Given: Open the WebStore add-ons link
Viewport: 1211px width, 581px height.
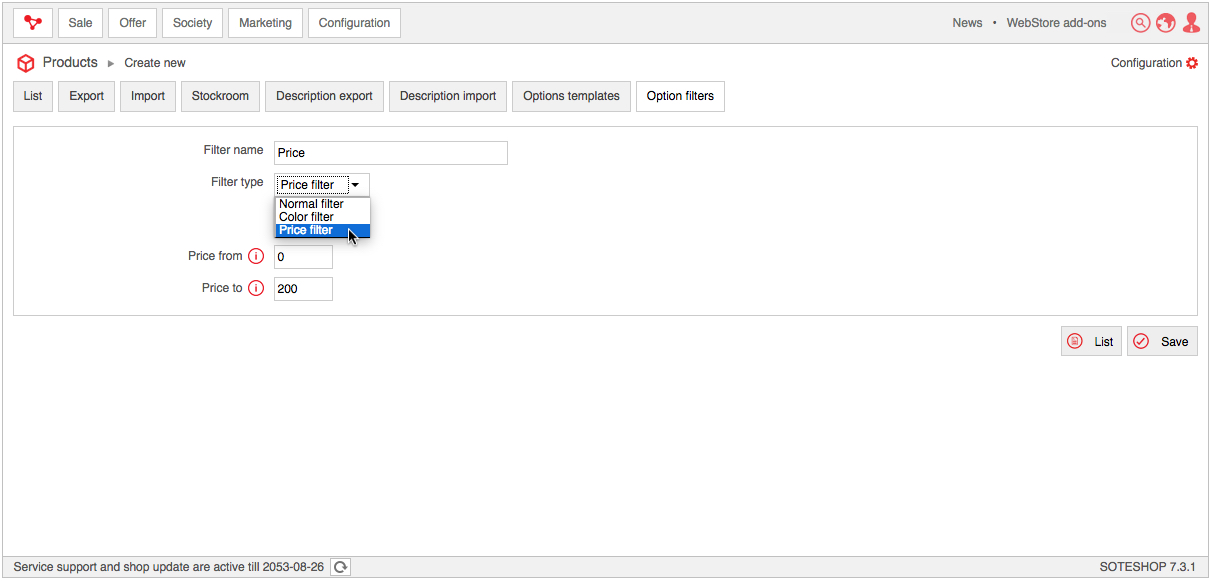Looking at the screenshot, I should [1056, 23].
